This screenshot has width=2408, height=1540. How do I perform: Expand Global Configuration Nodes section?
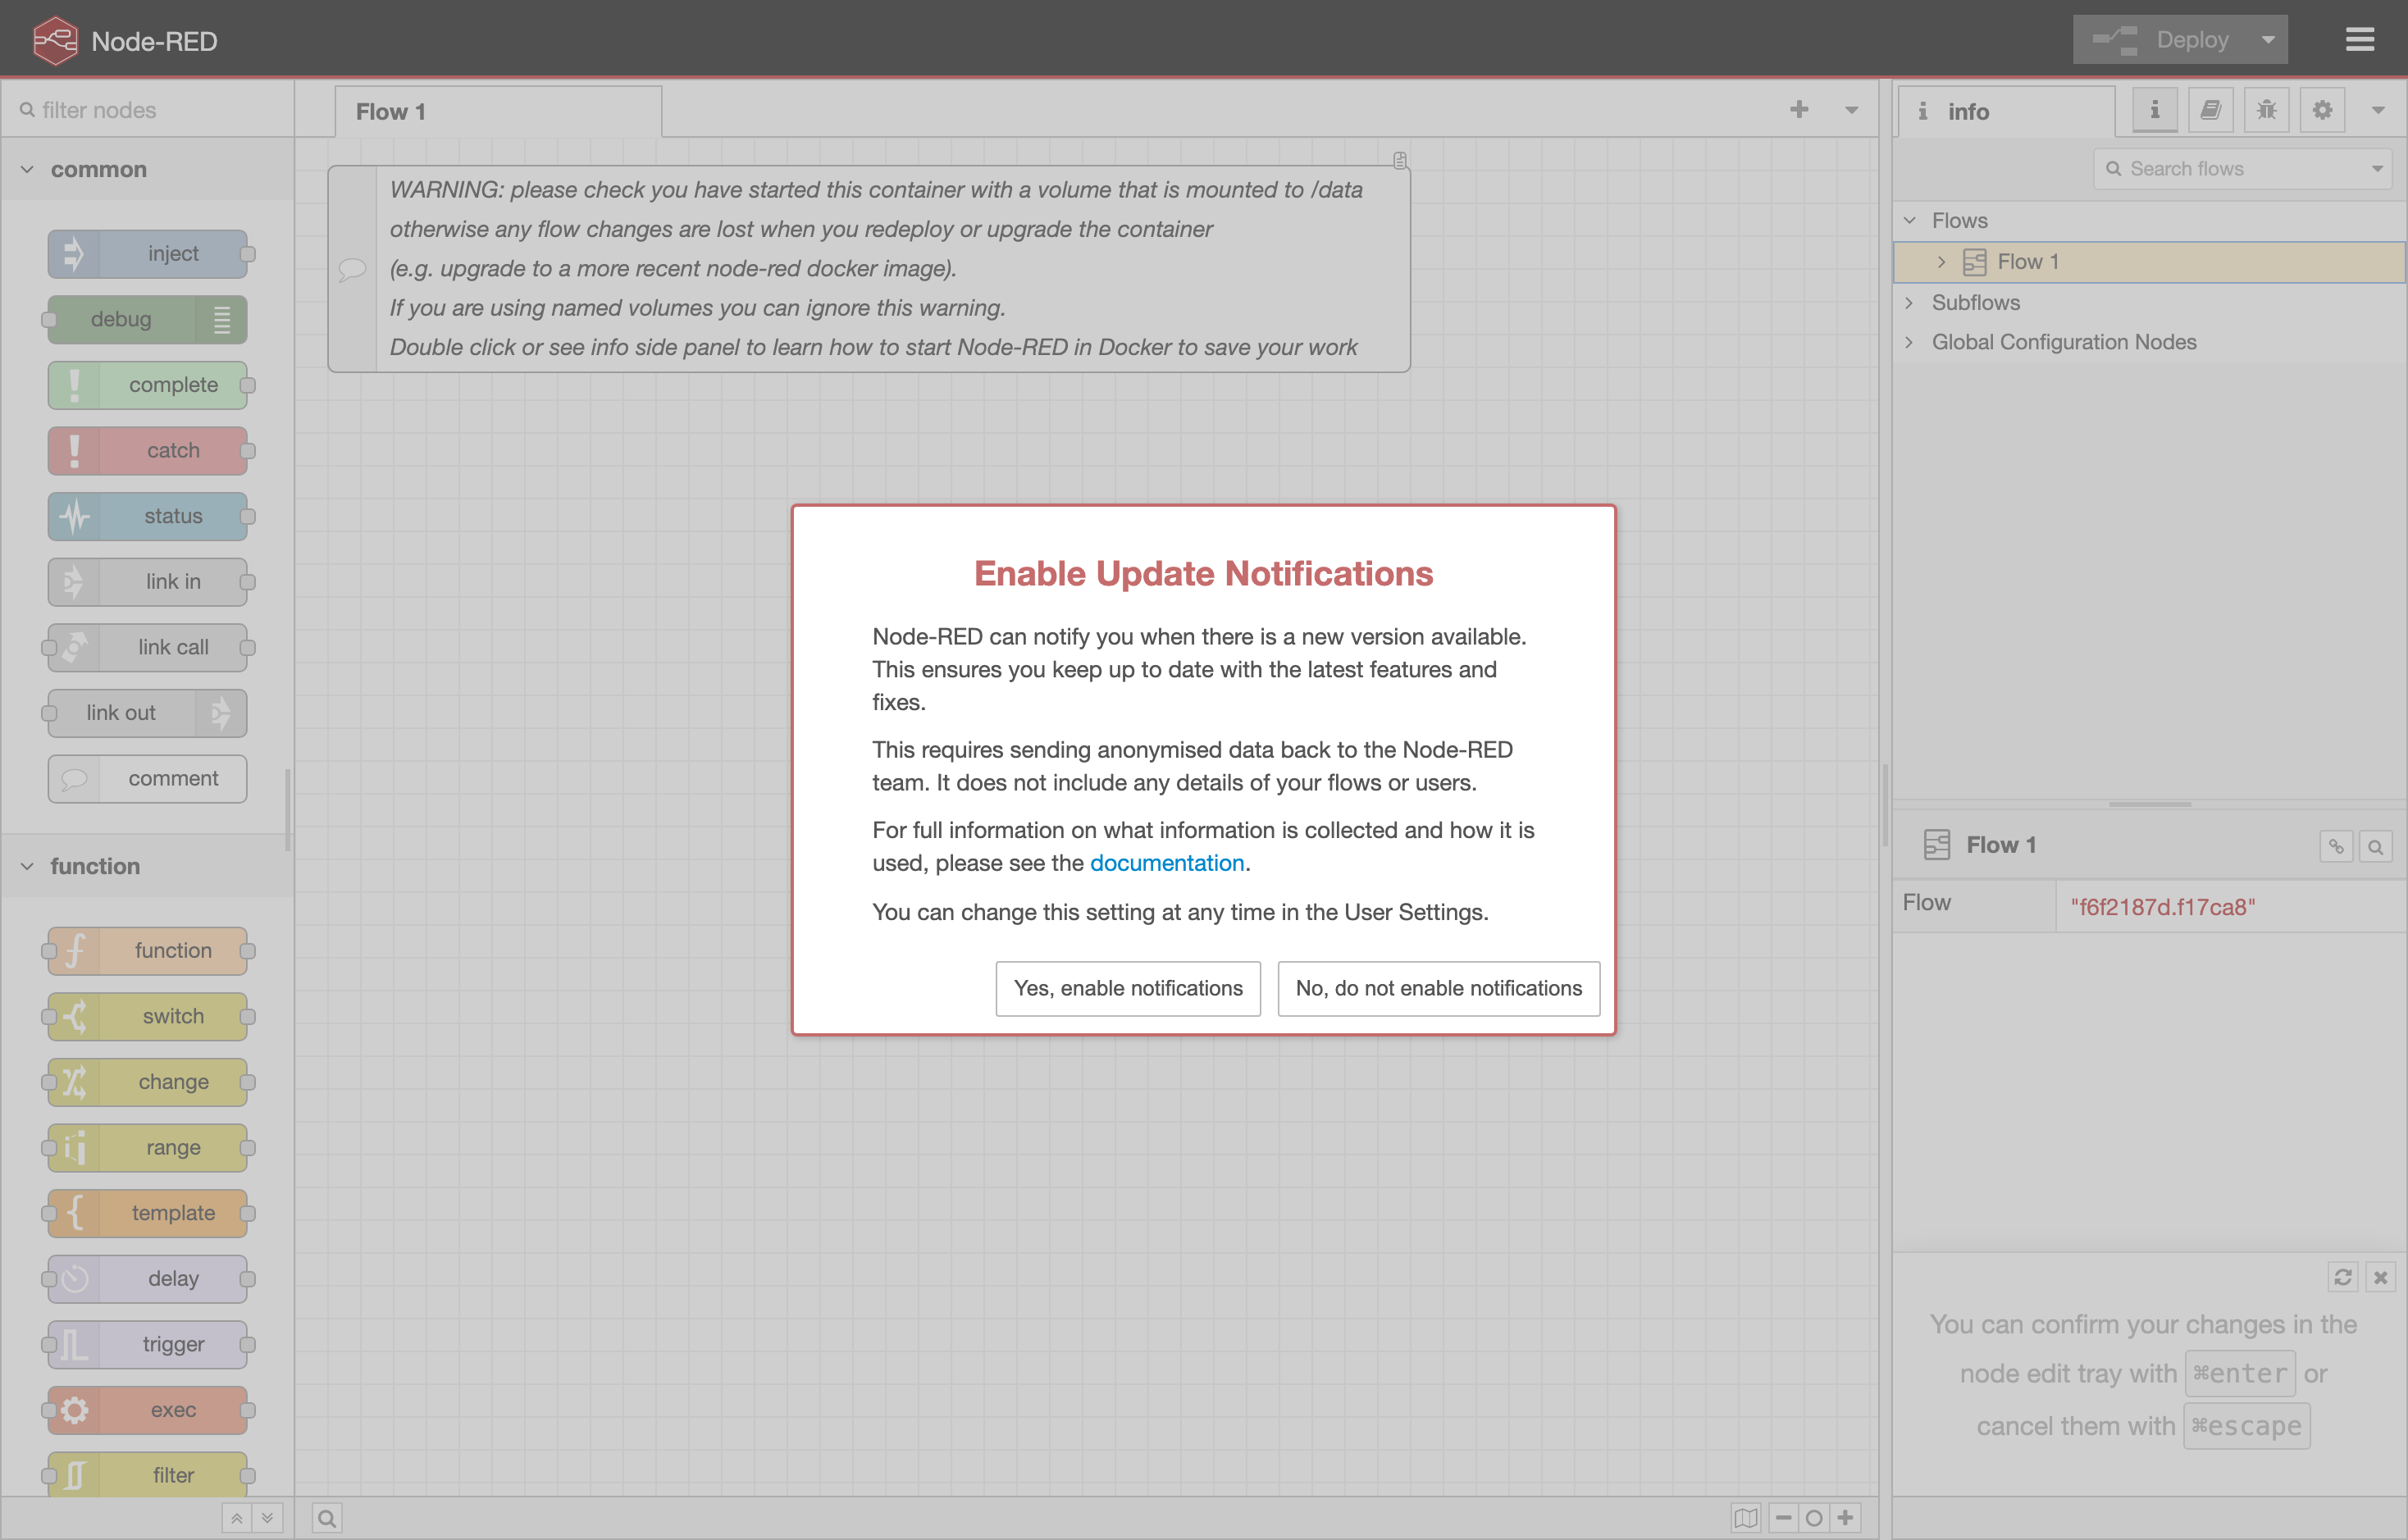pos(1909,343)
